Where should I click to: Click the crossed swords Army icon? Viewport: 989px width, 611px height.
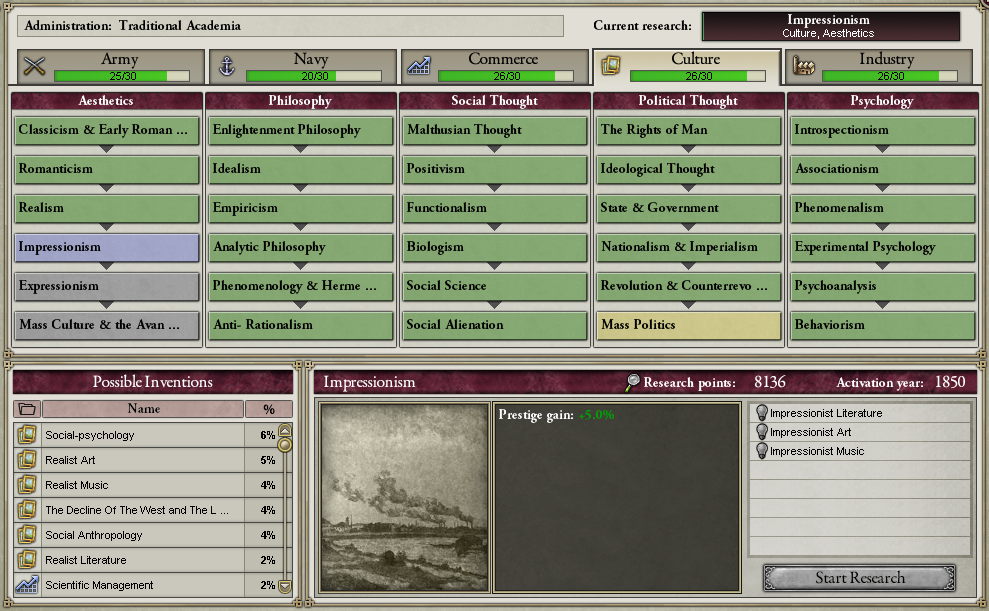point(35,66)
